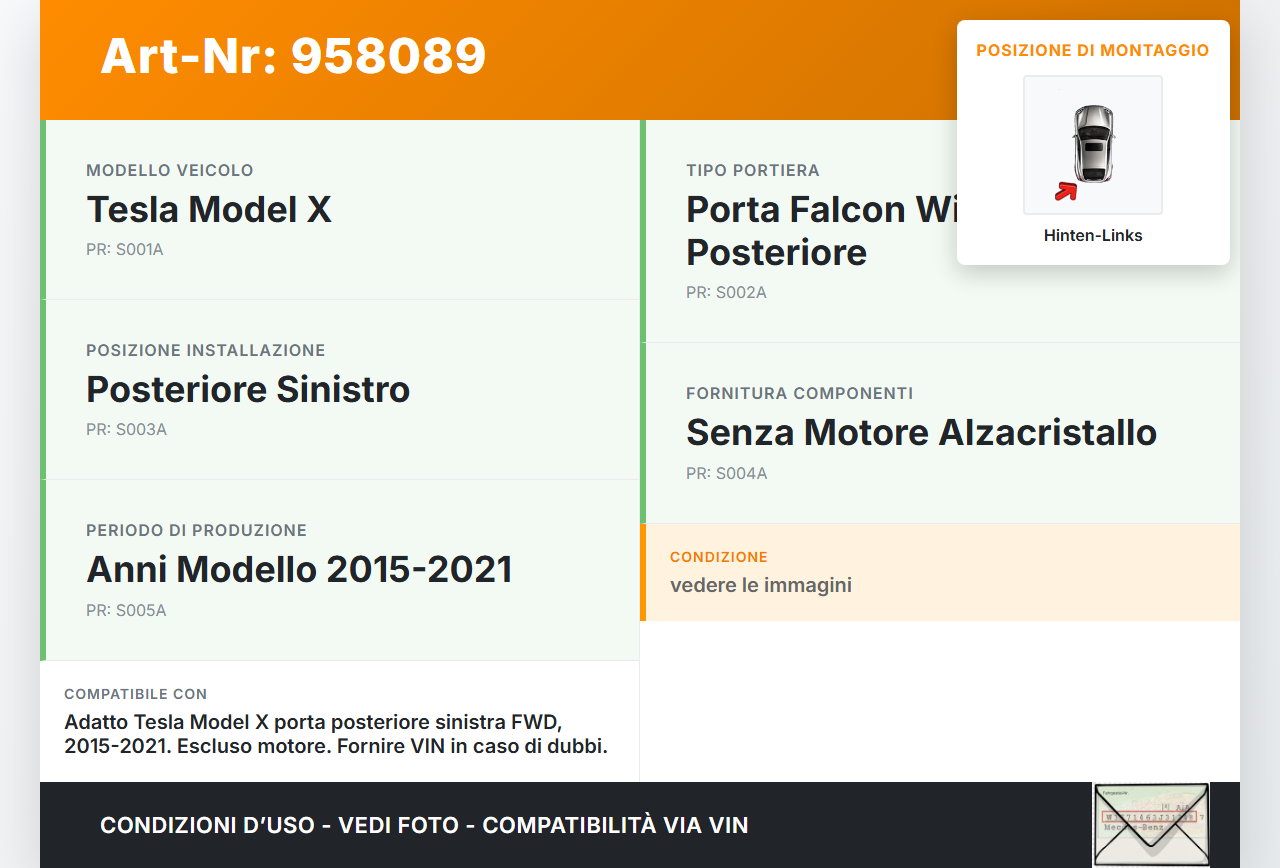This screenshot has width=1280, height=868.
Task: Click the PR: S005A code
Action: pyautogui.click(x=126, y=610)
